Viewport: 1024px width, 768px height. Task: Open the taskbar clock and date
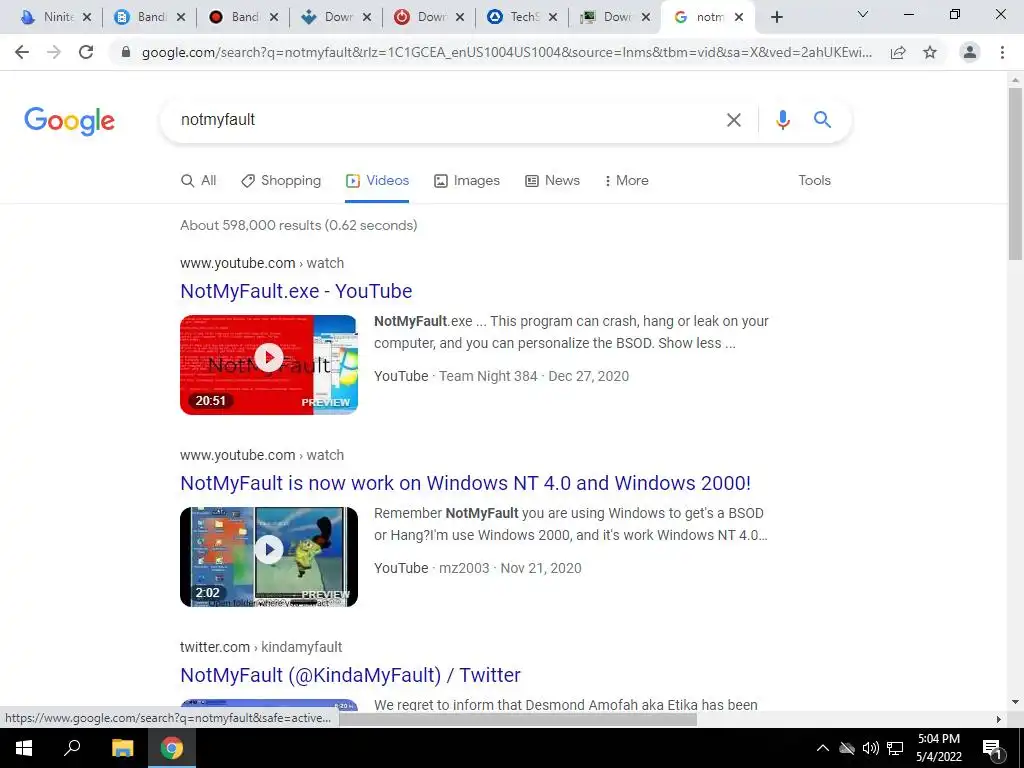coord(939,748)
